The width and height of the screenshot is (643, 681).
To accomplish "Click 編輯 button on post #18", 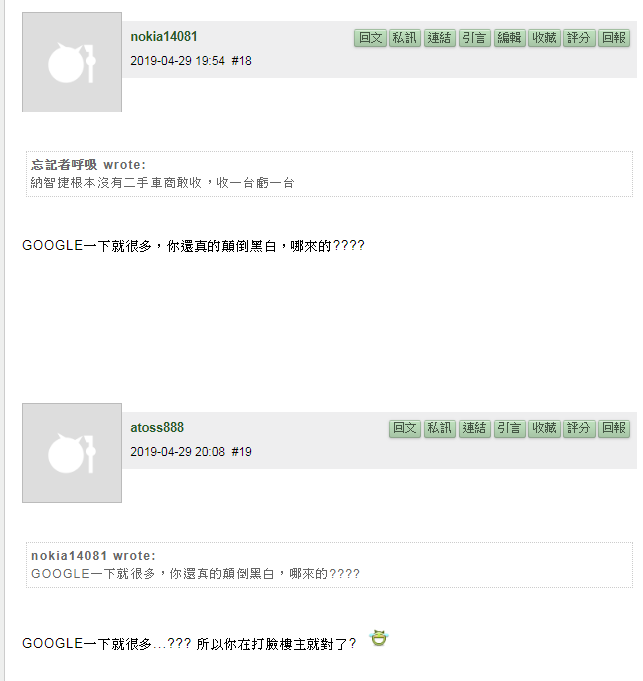I will [509, 38].
